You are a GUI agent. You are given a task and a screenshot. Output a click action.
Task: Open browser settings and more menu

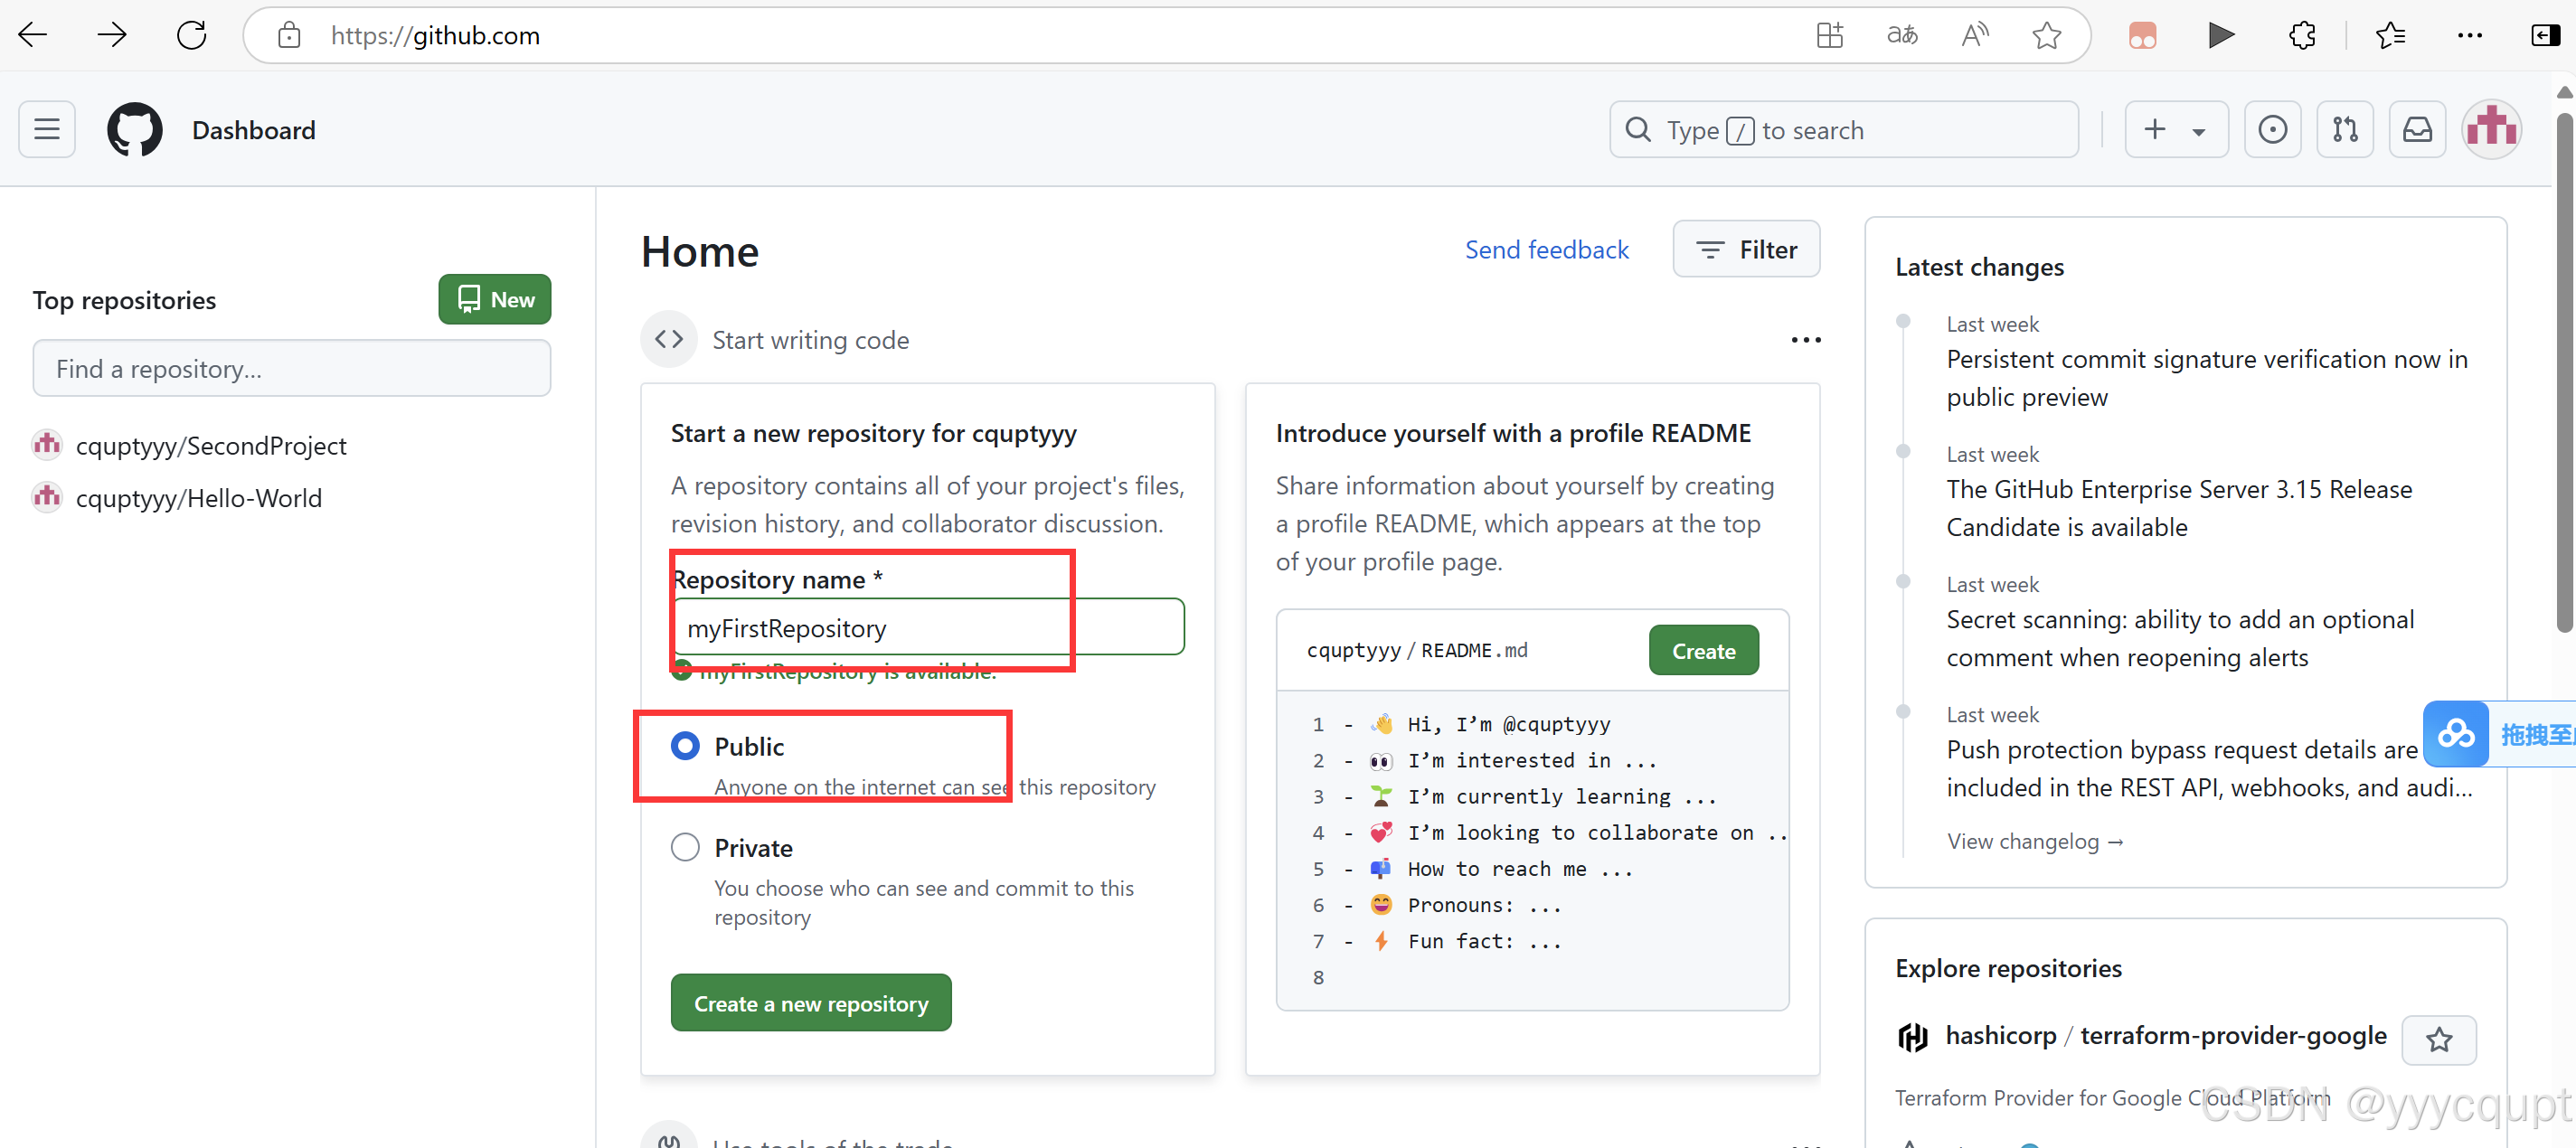coord(2469,36)
